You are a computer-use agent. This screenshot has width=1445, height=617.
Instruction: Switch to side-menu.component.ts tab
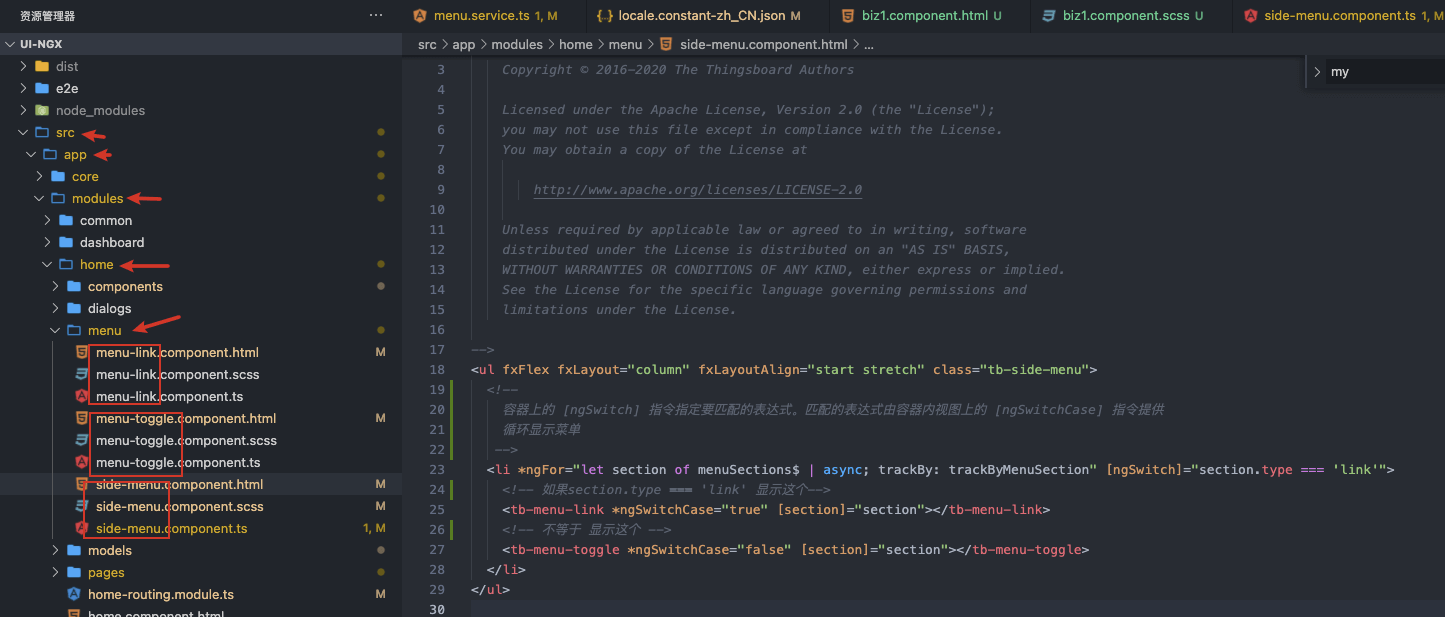click(1339, 15)
